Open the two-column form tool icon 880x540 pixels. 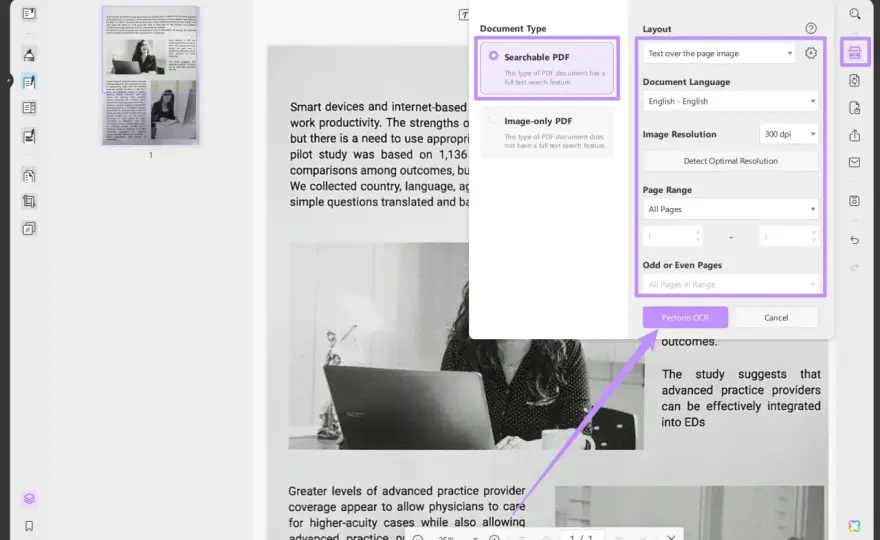pos(29,108)
